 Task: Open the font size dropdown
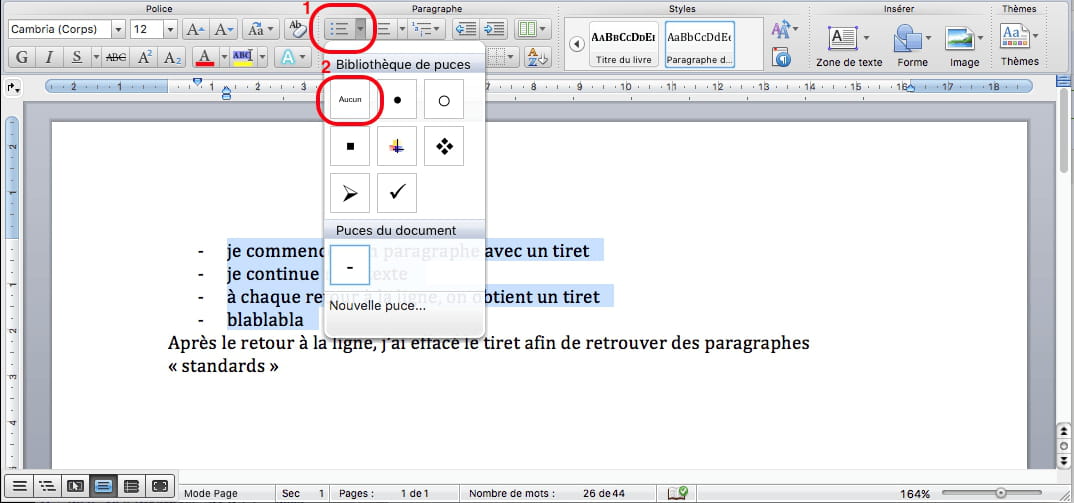170,30
